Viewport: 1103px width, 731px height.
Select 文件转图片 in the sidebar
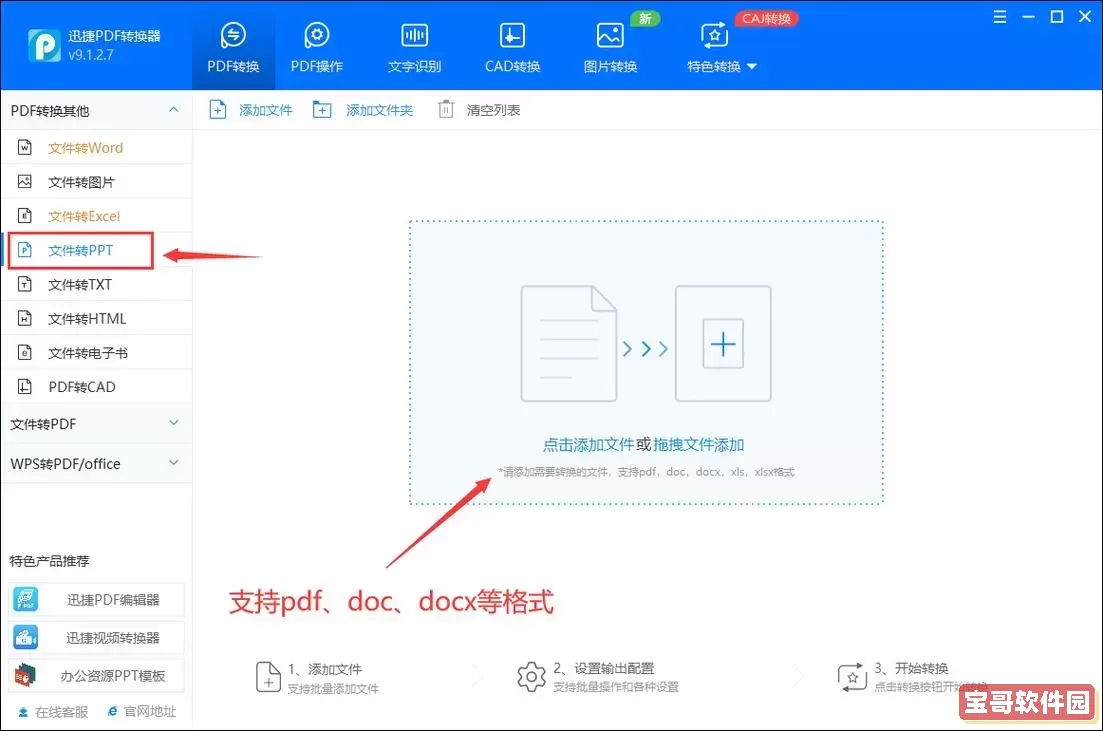[96, 182]
